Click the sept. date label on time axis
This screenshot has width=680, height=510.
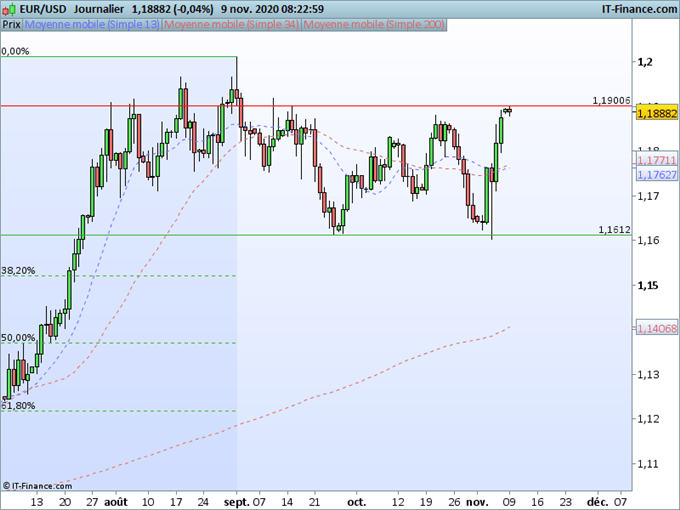[x=237, y=502]
